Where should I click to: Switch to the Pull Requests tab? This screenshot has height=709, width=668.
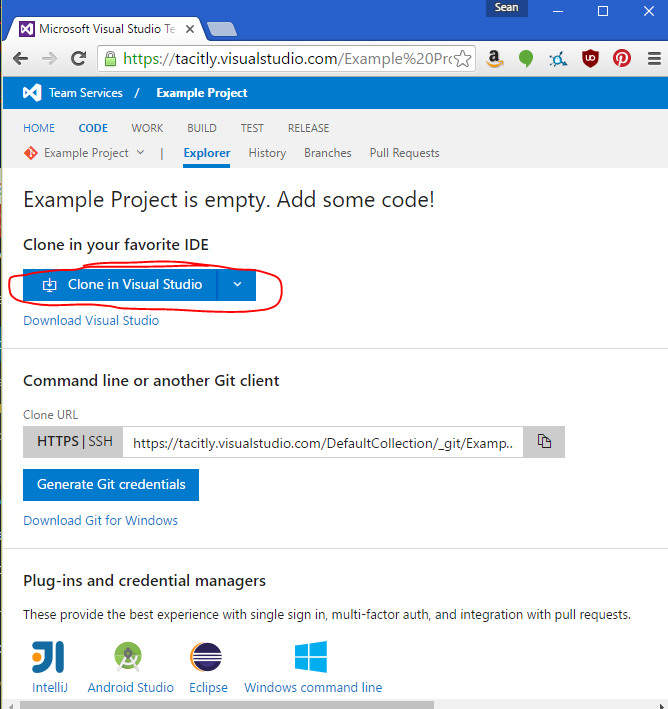pos(404,153)
